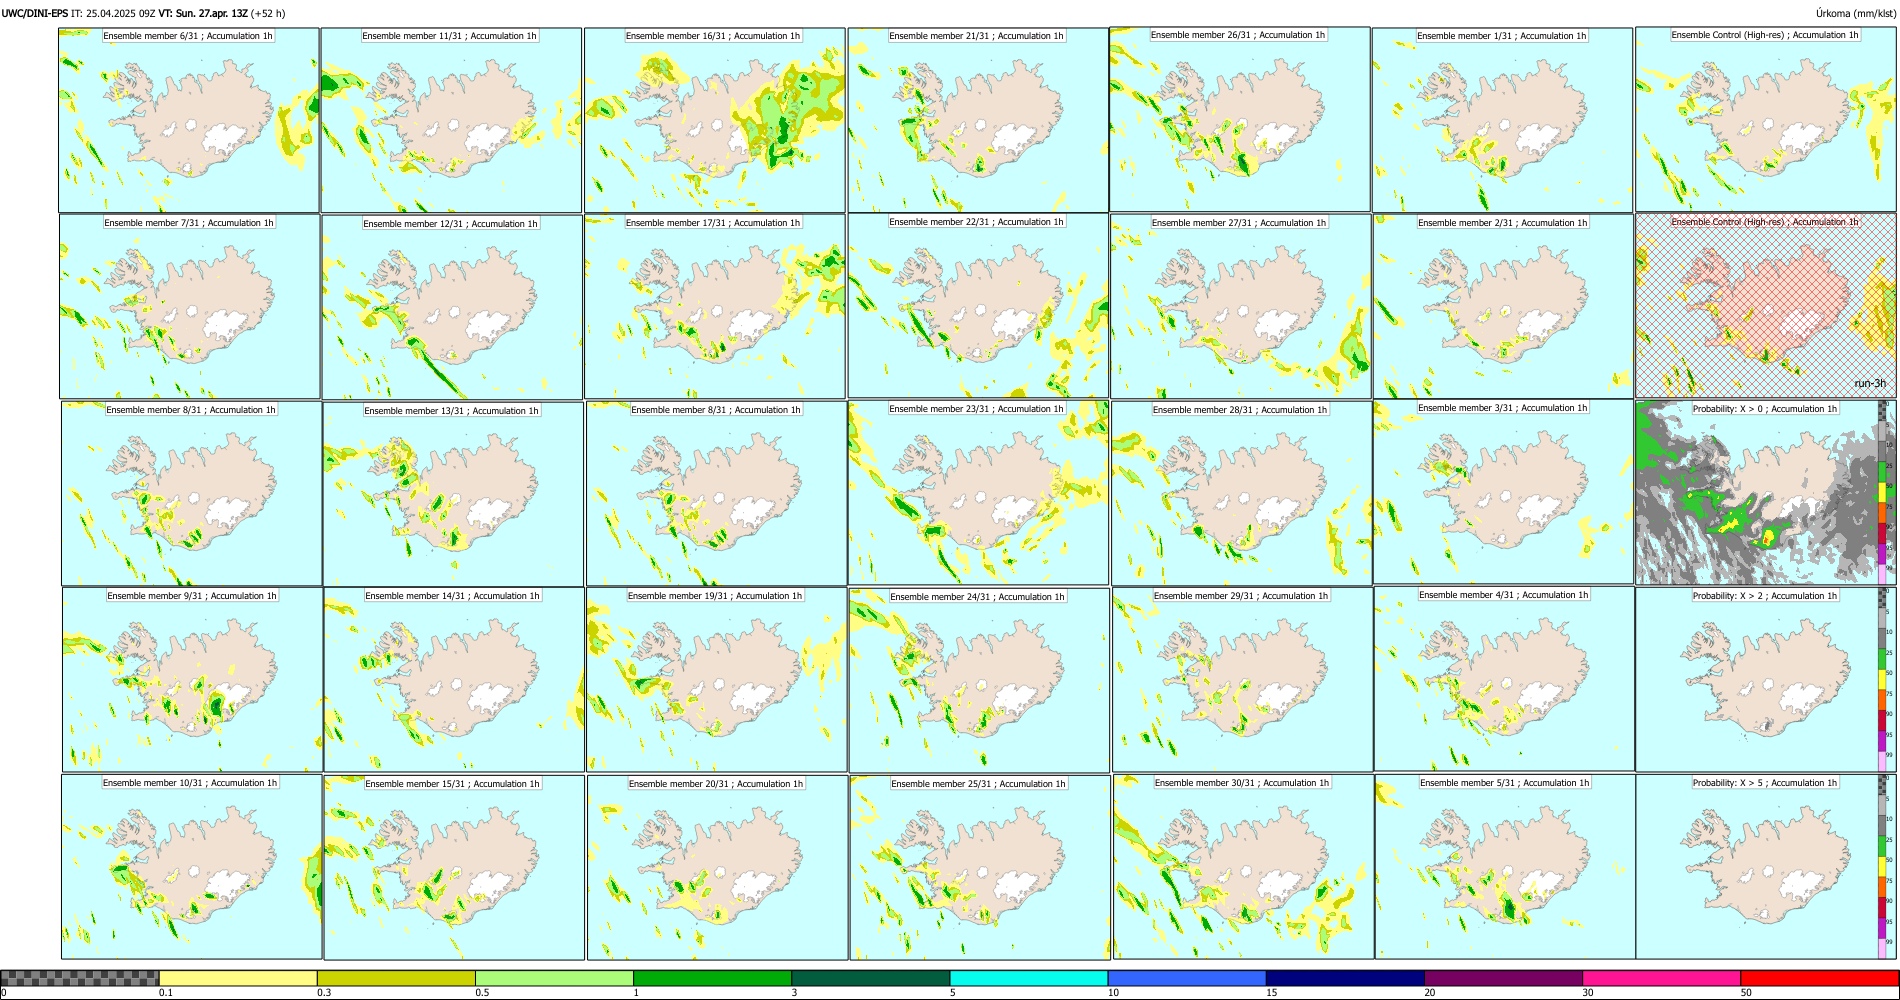This screenshot has width=1900, height=1000.
Task: Click the dark green 3–5 legend swatch
Action: tap(870, 978)
